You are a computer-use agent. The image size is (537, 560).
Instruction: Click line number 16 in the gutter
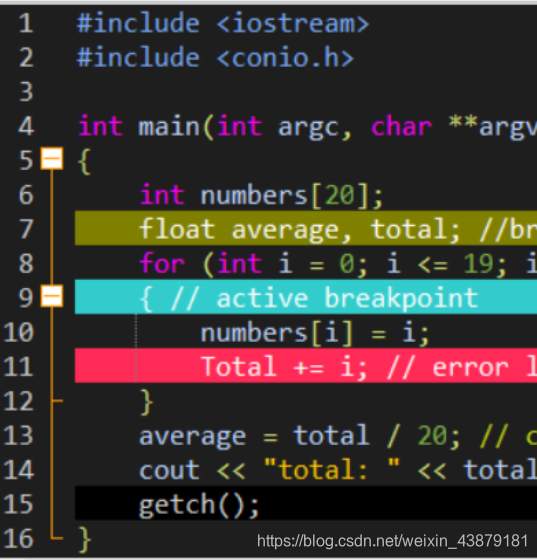tap(19, 539)
